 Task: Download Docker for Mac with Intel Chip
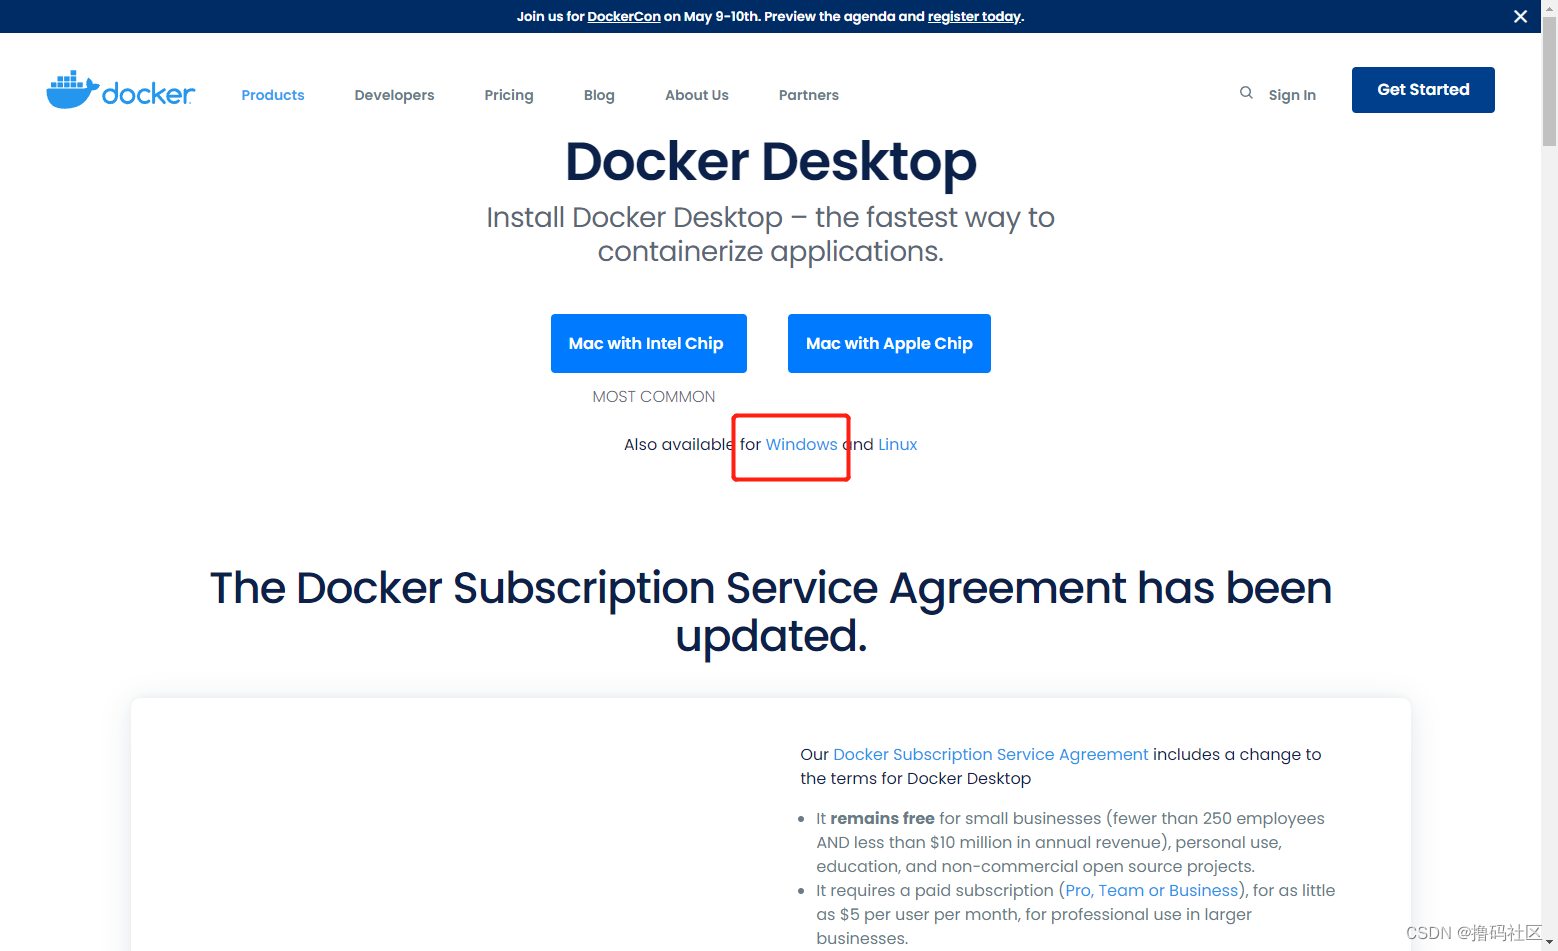pos(649,343)
